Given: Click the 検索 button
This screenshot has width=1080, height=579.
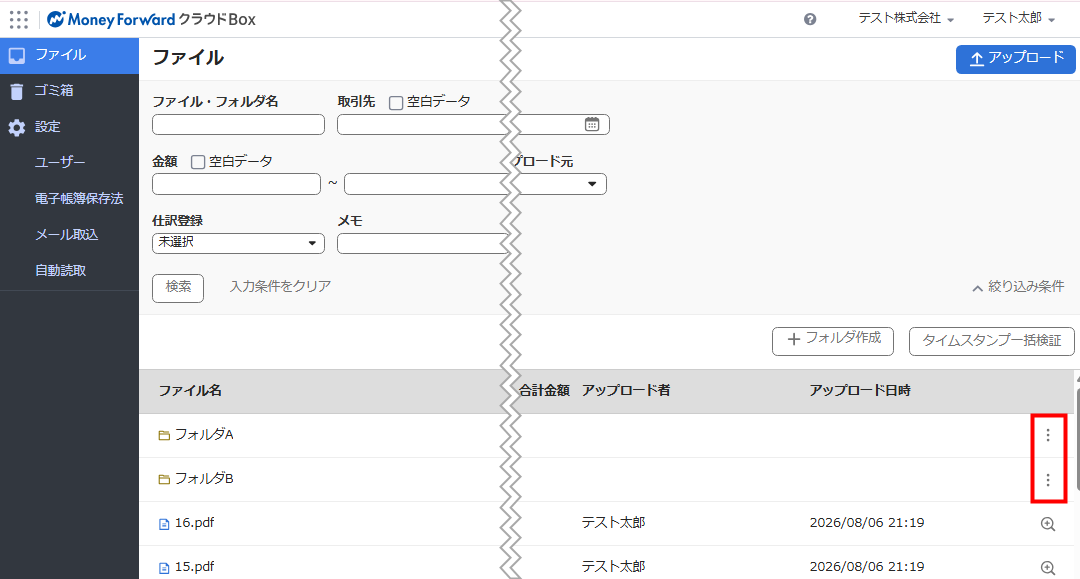Looking at the screenshot, I should pos(178,288).
